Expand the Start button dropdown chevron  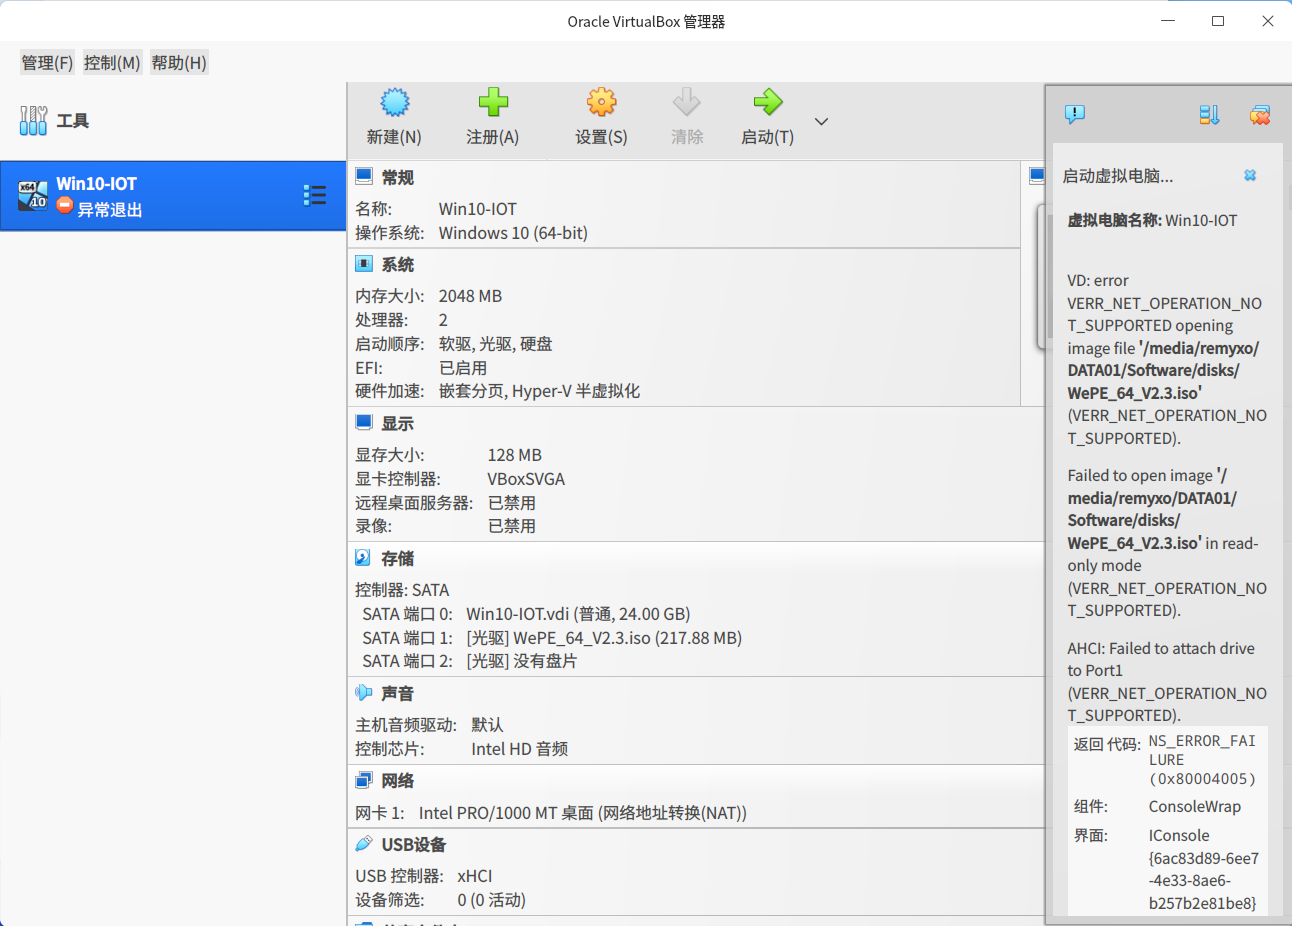(x=821, y=121)
